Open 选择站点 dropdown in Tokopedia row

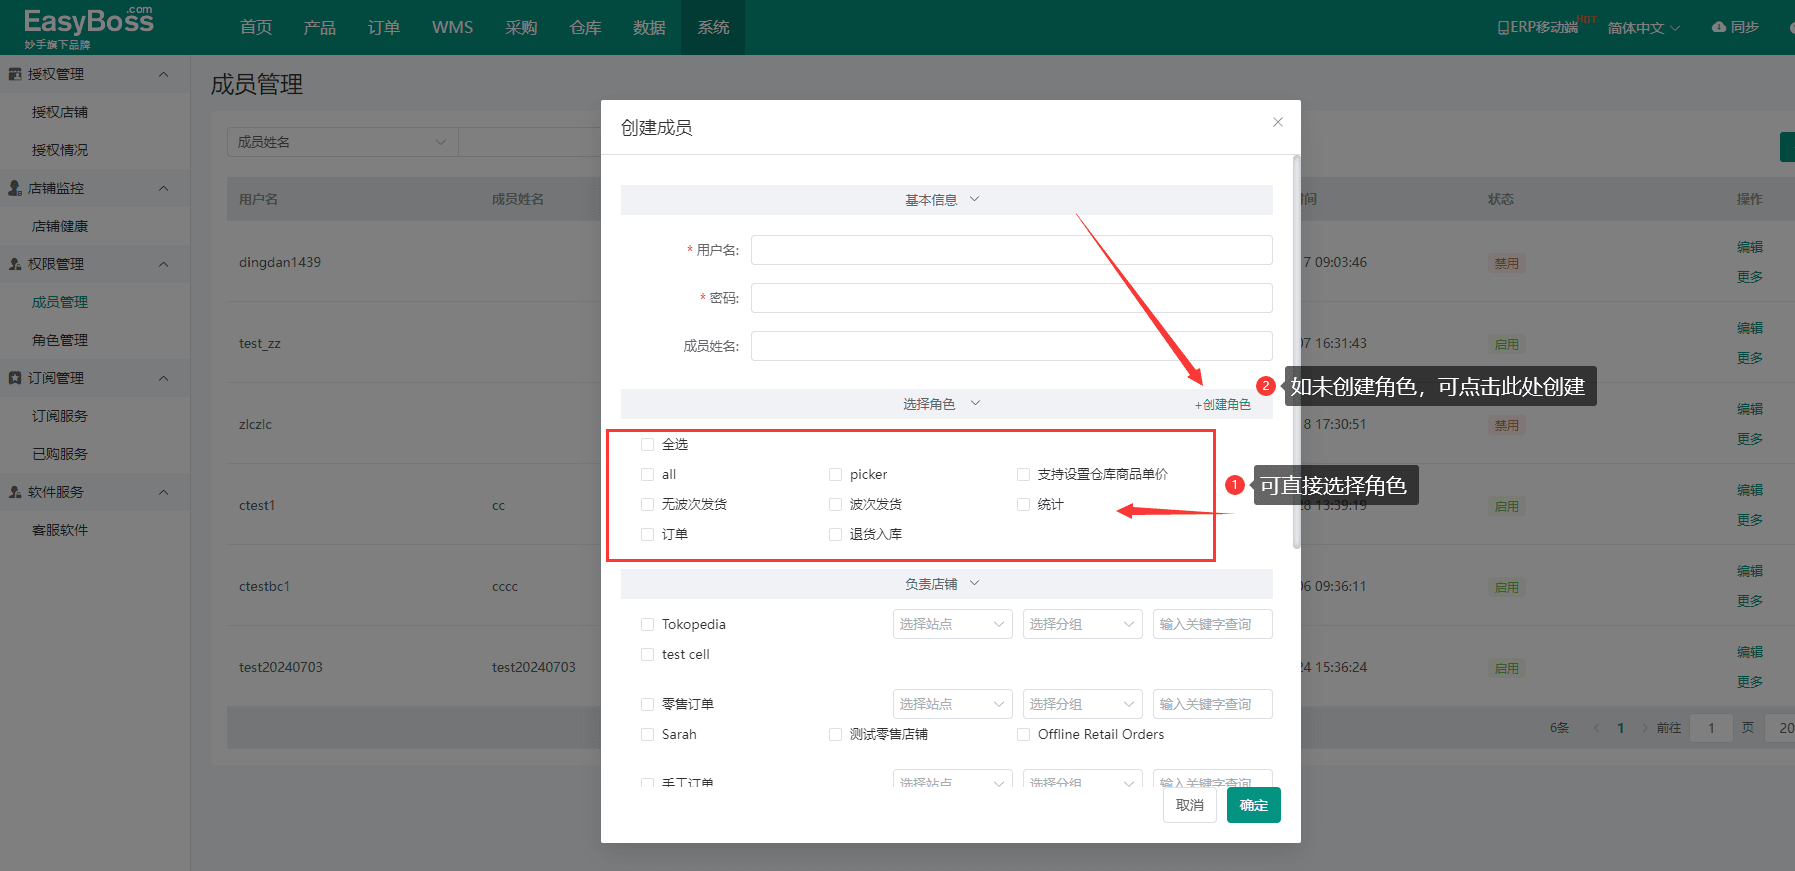pyautogui.click(x=952, y=624)
